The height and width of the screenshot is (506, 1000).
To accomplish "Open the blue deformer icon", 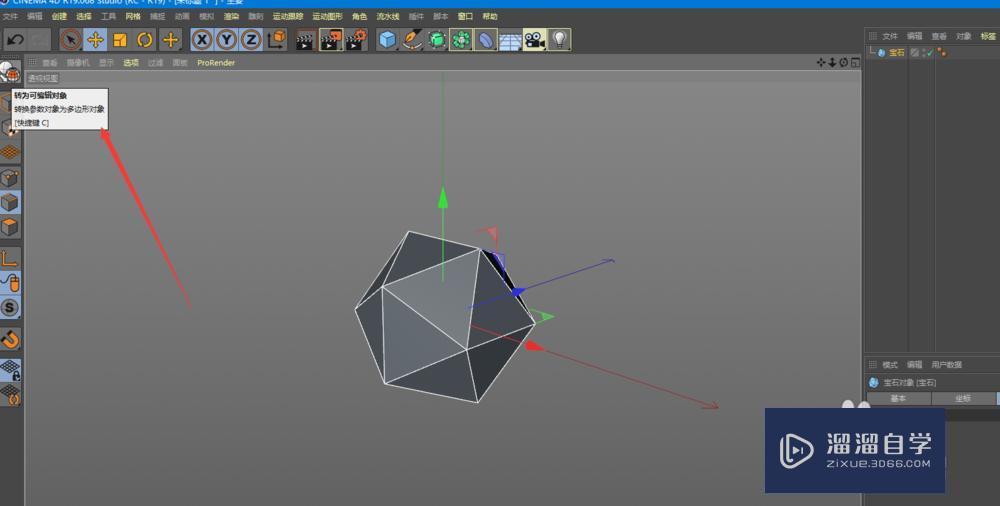I will (485, 40).
